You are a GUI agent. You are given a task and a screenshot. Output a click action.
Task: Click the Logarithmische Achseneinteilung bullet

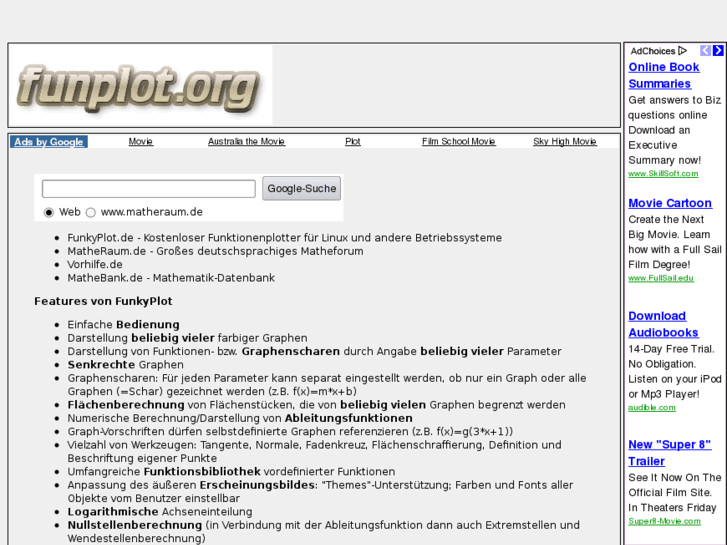click(160, 512)
